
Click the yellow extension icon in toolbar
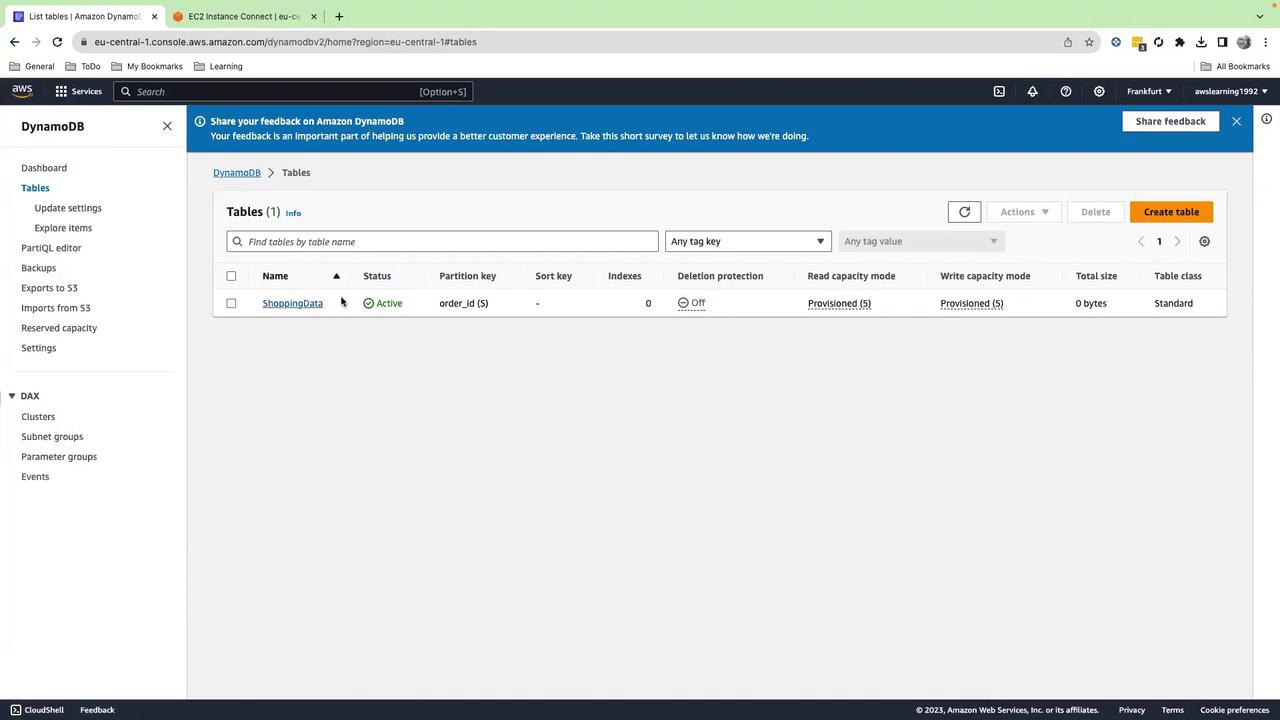click(x=1138, y=42)
